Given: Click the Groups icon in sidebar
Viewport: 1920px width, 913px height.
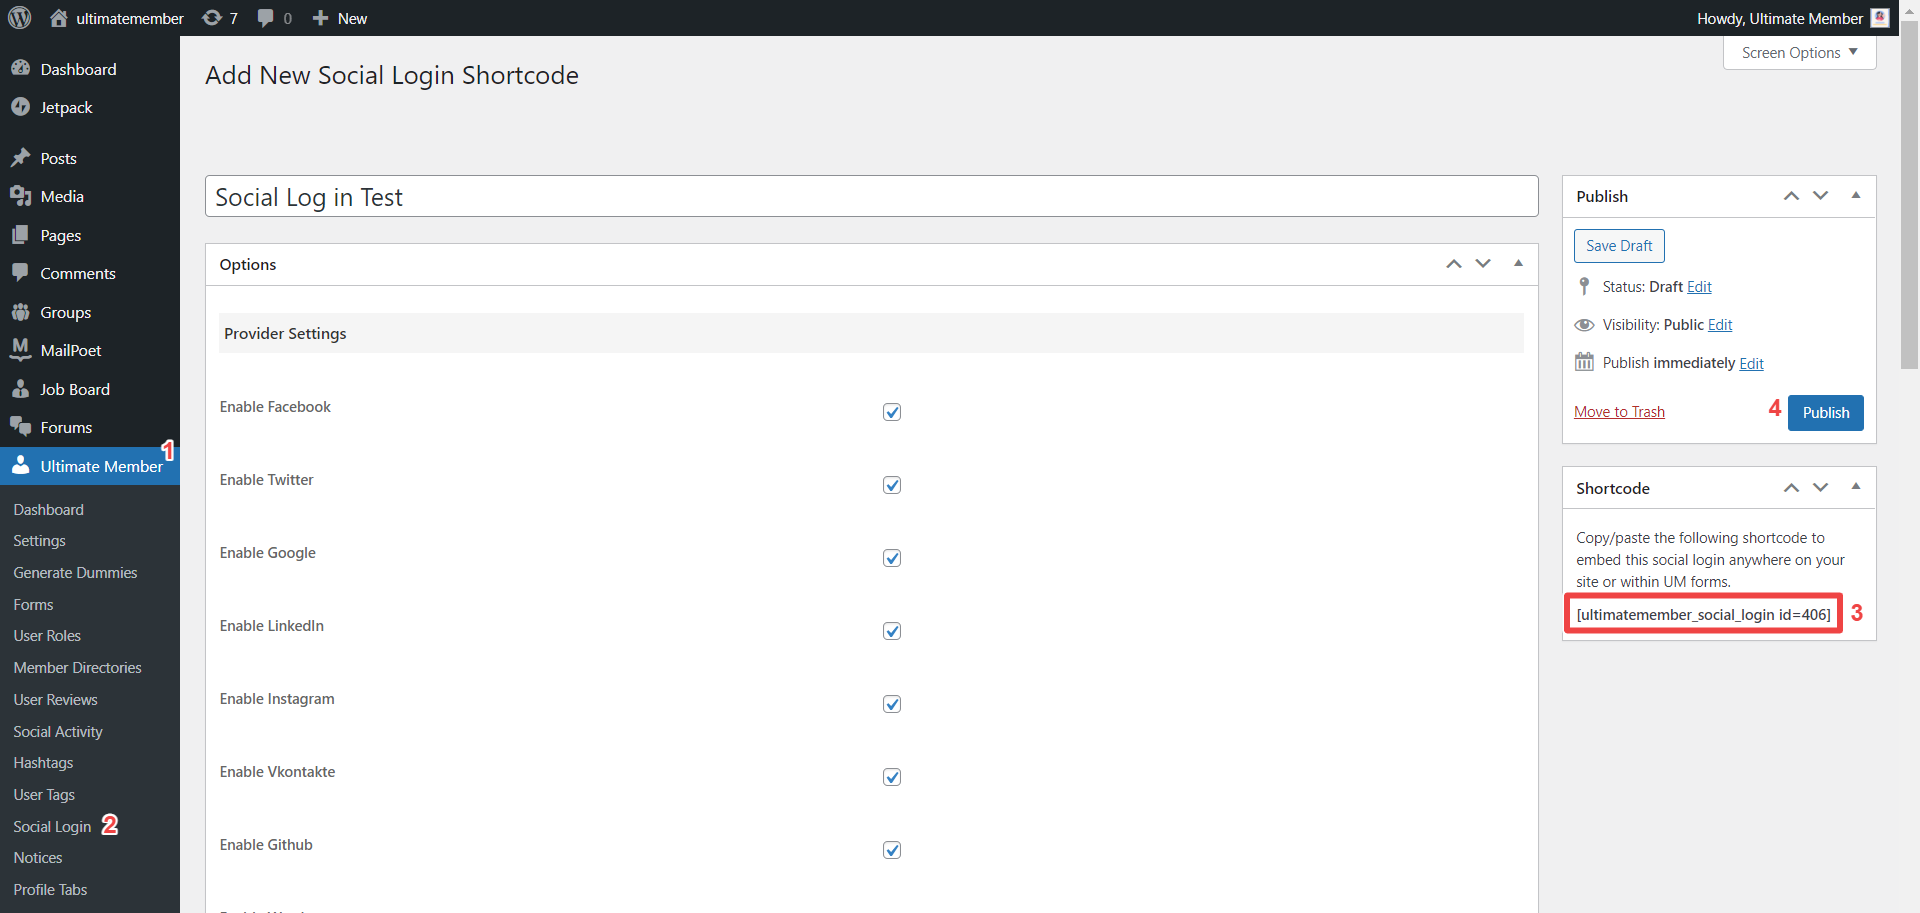Looking at the screenshot, I should click(20, 312).
